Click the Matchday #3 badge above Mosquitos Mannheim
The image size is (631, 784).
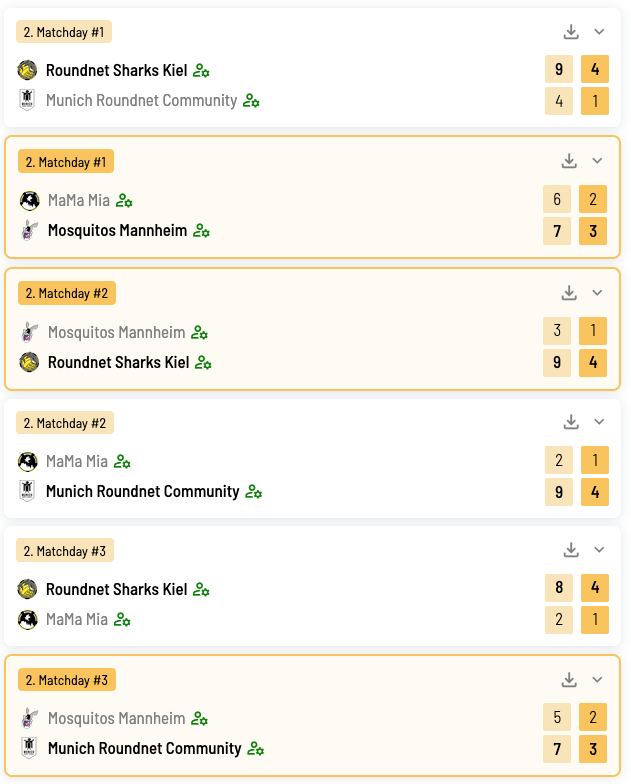pos(67,680)
